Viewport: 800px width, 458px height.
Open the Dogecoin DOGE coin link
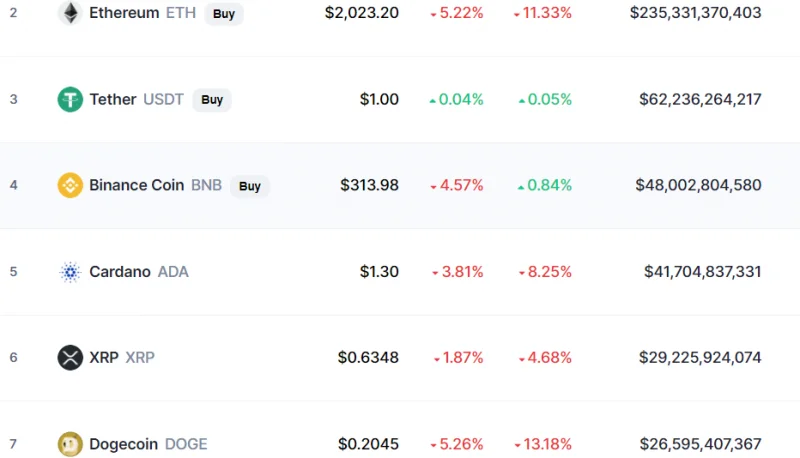pyautogui.click(x=148, y=444)
